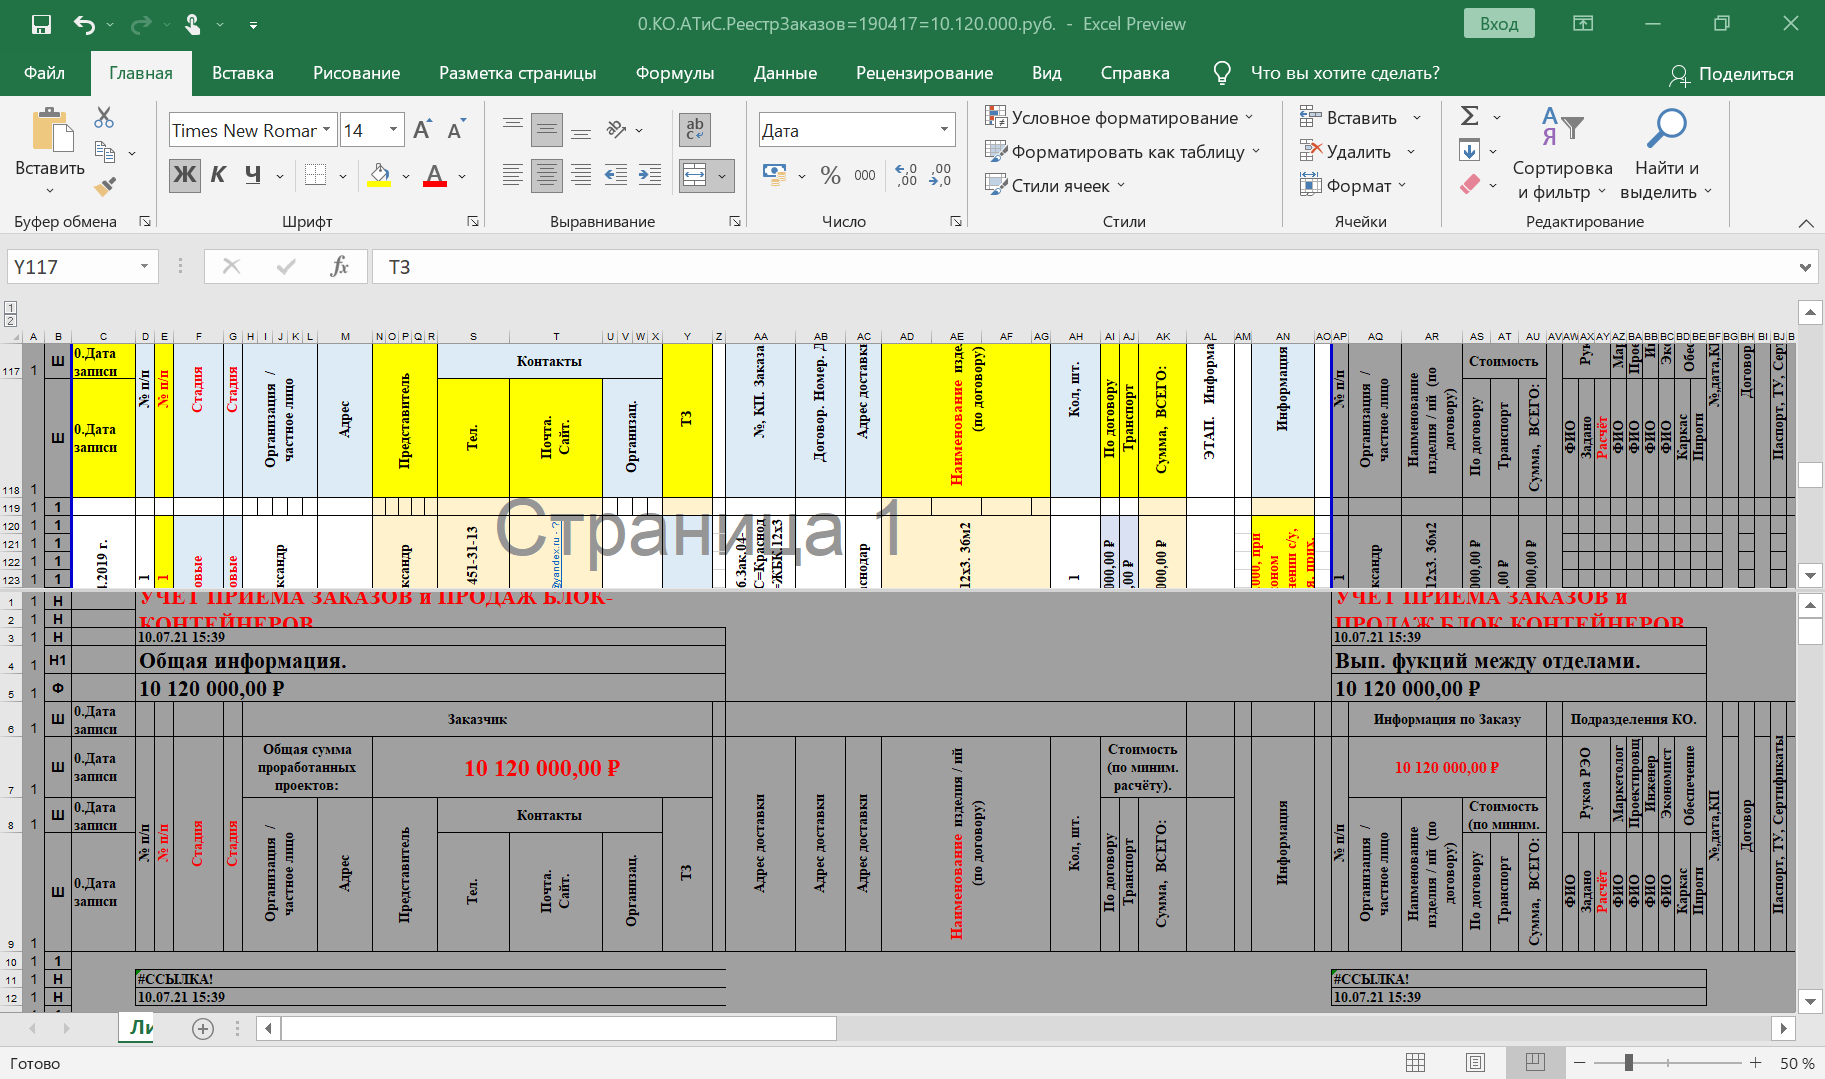Expand Условное форматирование menu
The width and height of the screenshot is (1825, 1079).
[x=1119, y=117]
